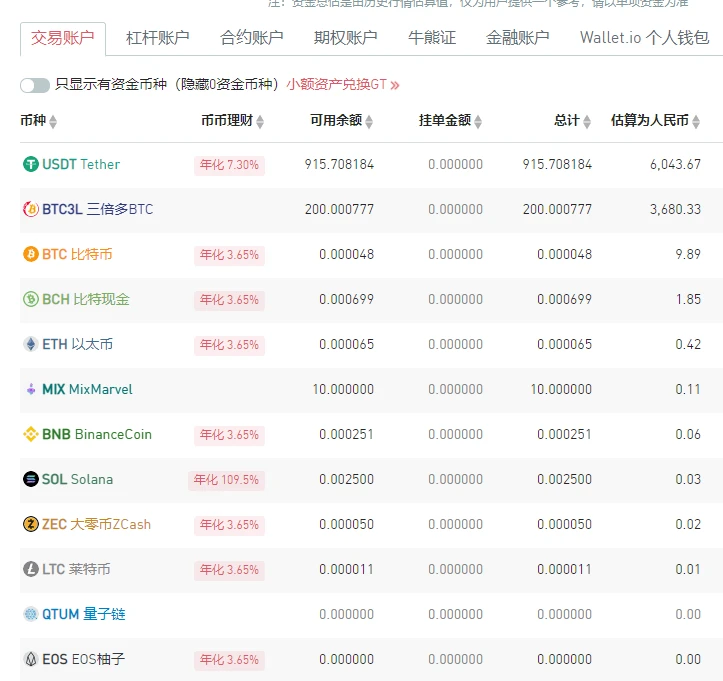Click ETH 年化 3.65% badge
The width and height of the screenshot is (723, 681).
(x=229, y=344)
